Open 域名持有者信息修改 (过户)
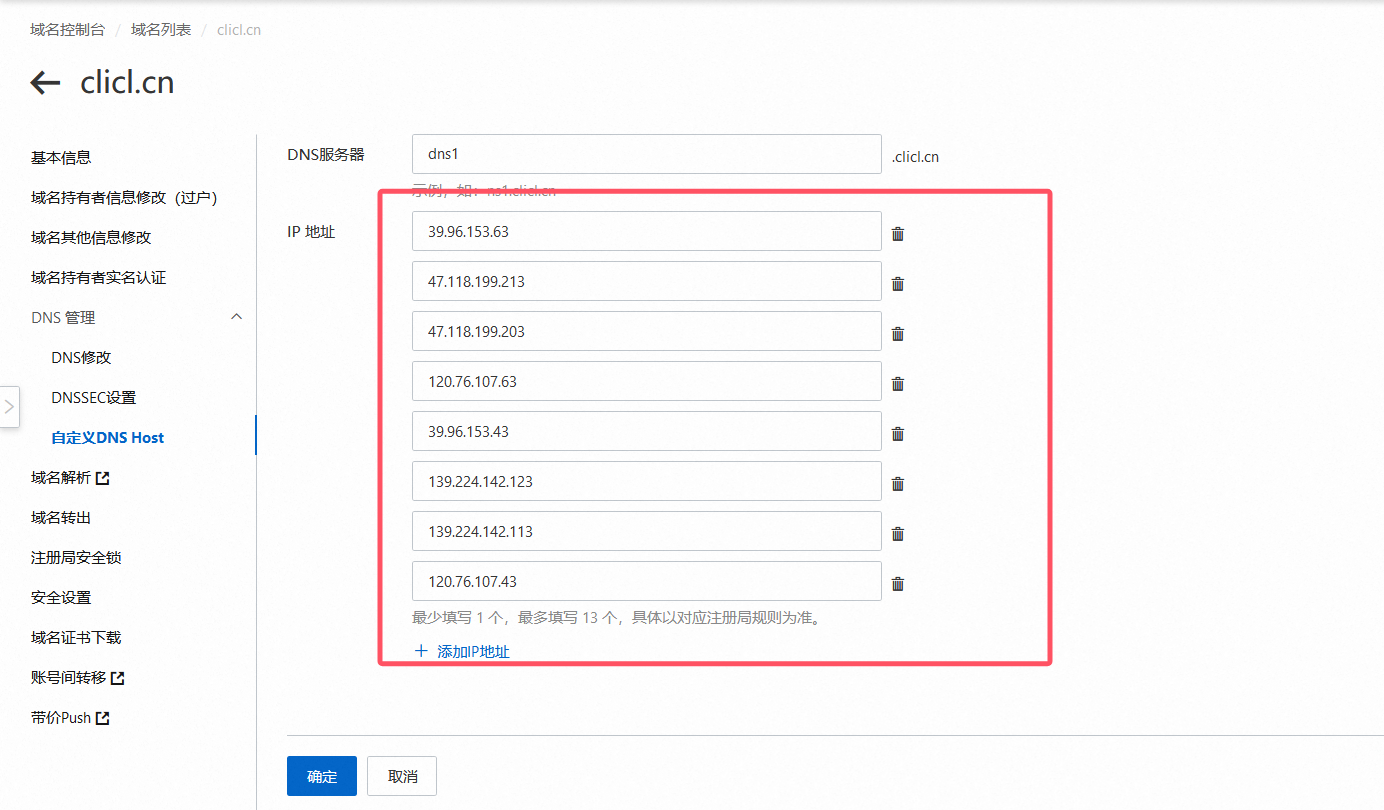Screen dimensions: 1384x810 click(x=124, y=198)
